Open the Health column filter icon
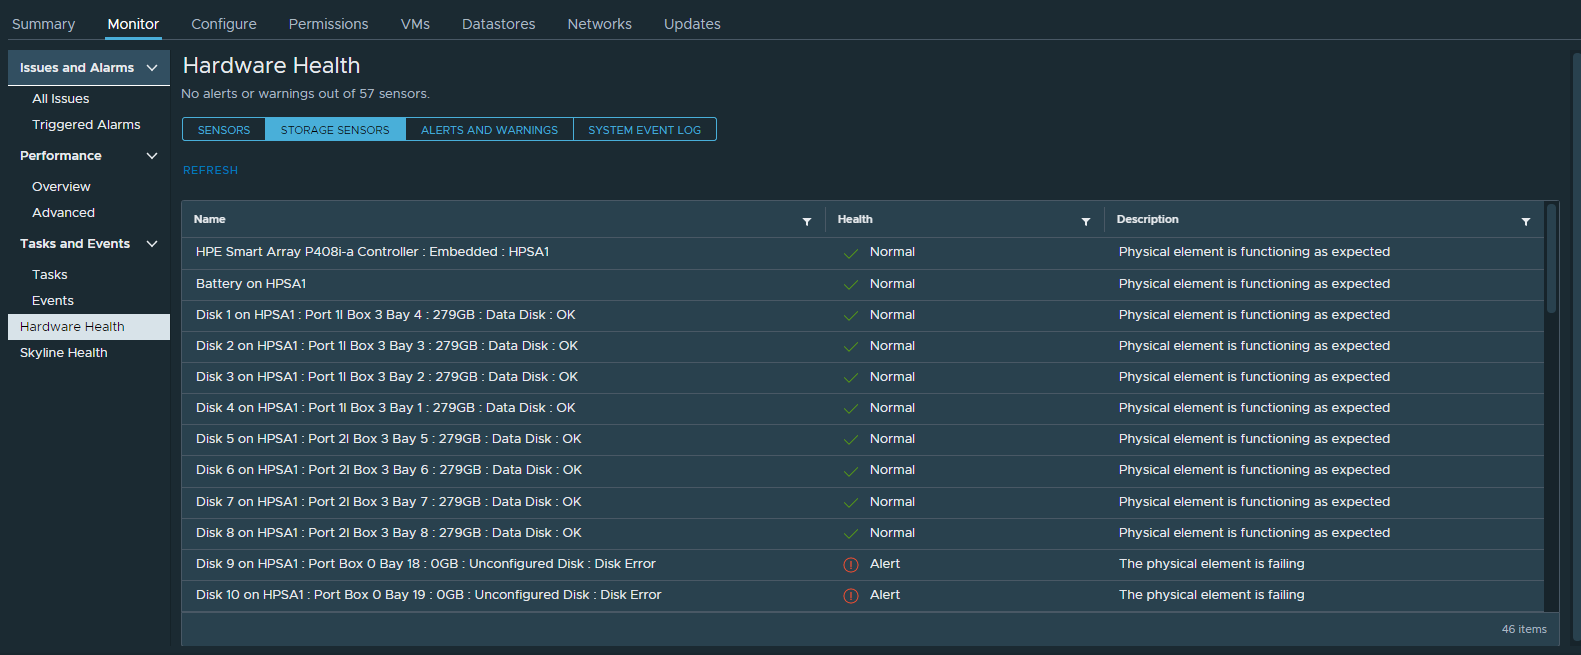Image resolution: width=1581 pixels, height=655 pixels. pos(1086,221)
